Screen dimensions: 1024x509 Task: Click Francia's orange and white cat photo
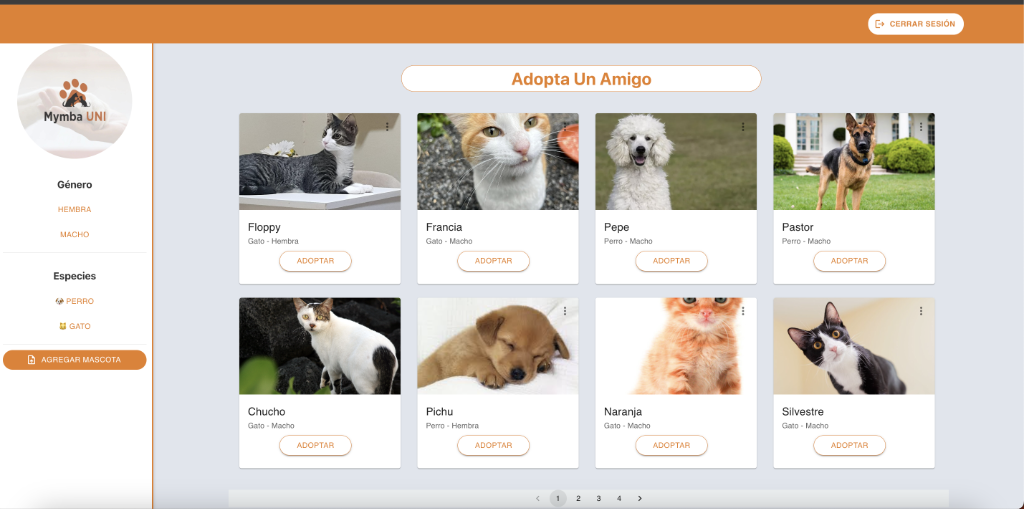498,161
